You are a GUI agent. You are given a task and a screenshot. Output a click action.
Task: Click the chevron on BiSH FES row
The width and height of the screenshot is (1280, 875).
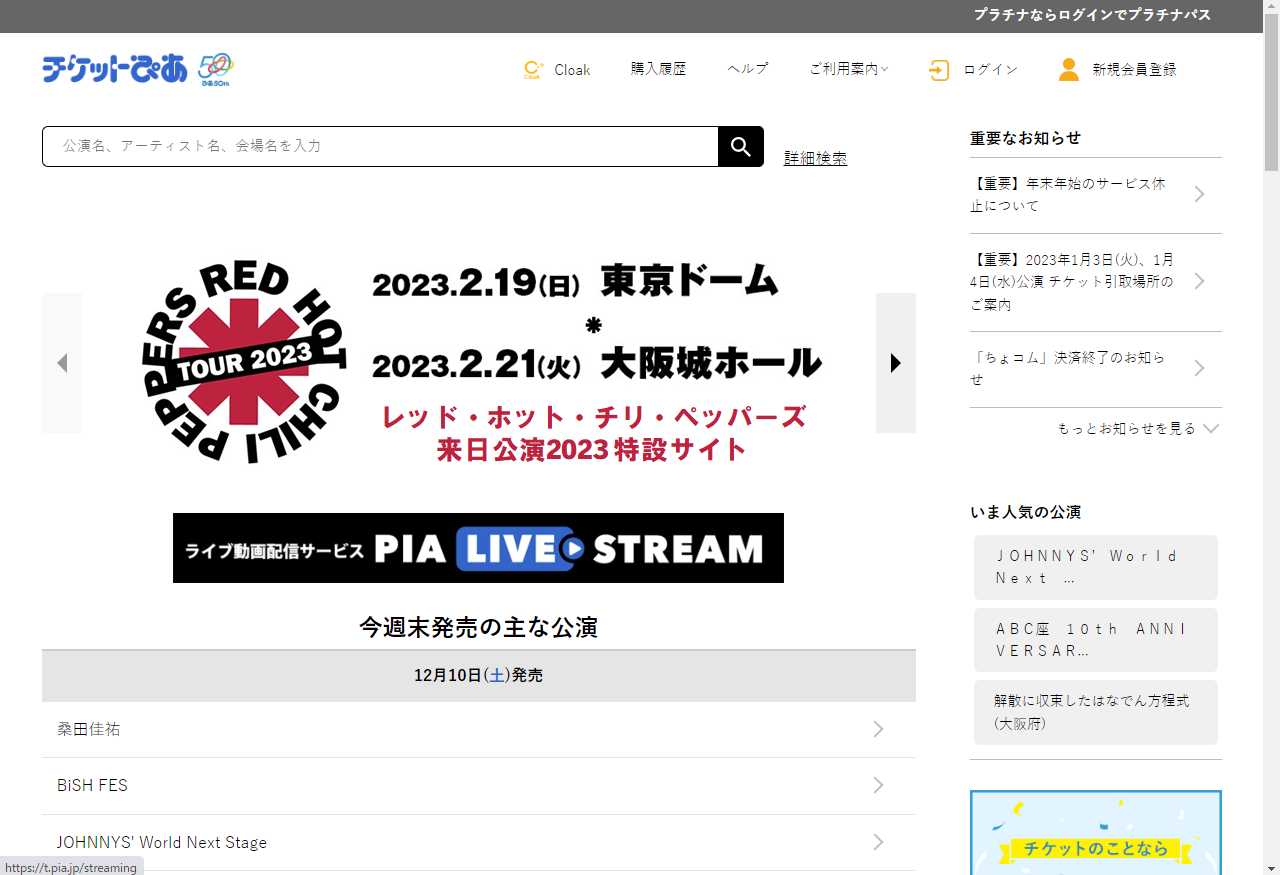[x=878, y=785]
